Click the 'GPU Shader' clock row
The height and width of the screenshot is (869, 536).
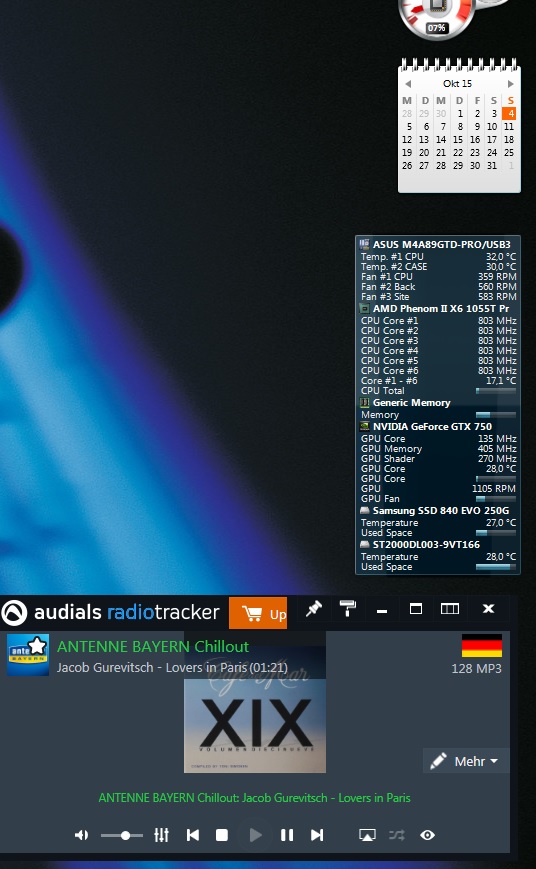pos(438,458)
